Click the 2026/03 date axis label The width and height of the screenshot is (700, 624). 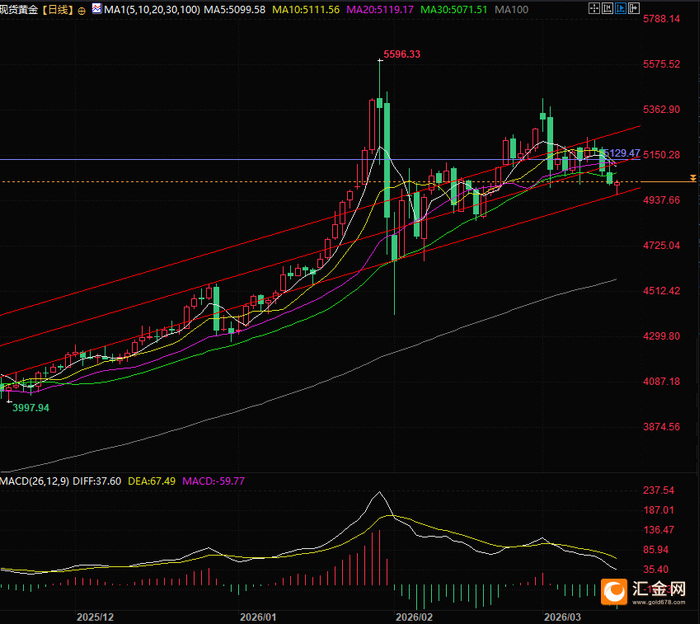[x=562, y=617]
